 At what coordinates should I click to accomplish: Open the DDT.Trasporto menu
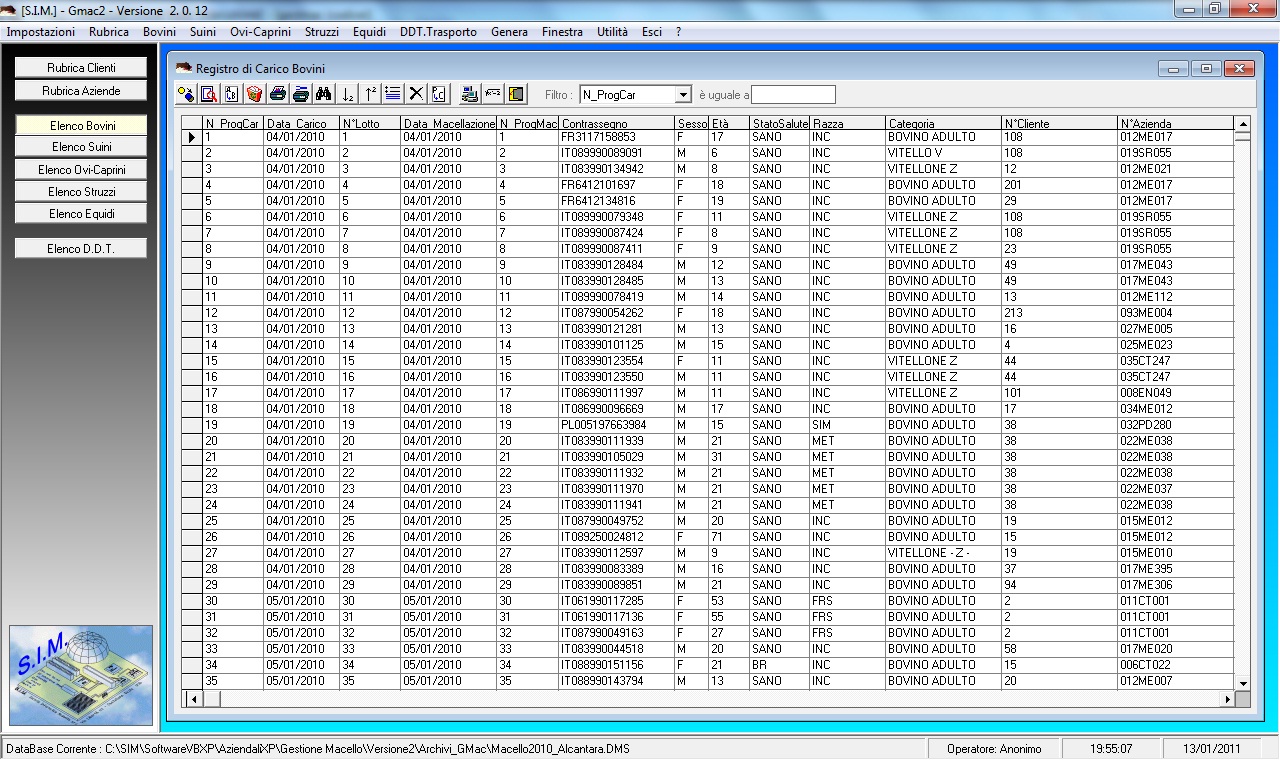tap(438, 32)
